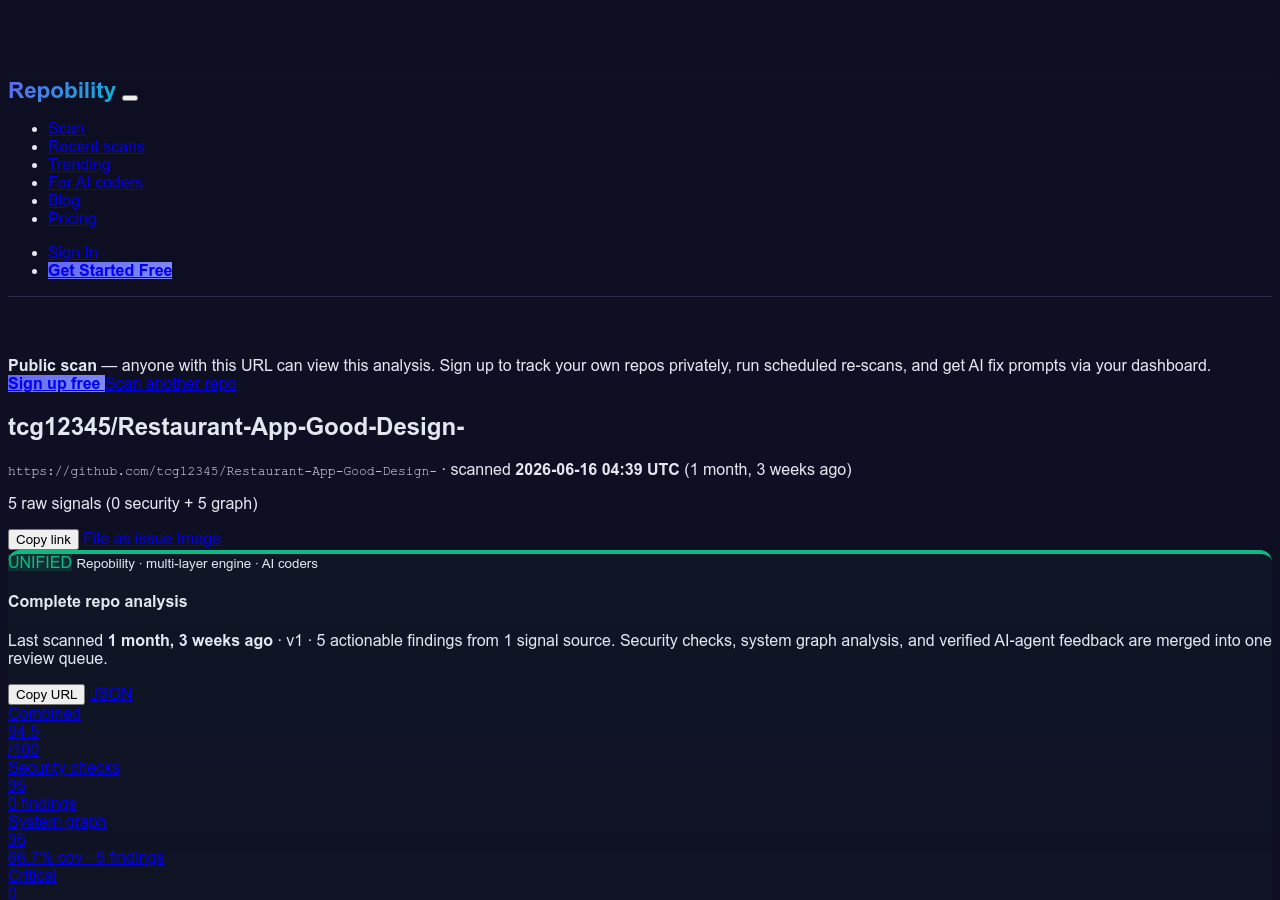Open the Trending nav link

pos(79,164)
